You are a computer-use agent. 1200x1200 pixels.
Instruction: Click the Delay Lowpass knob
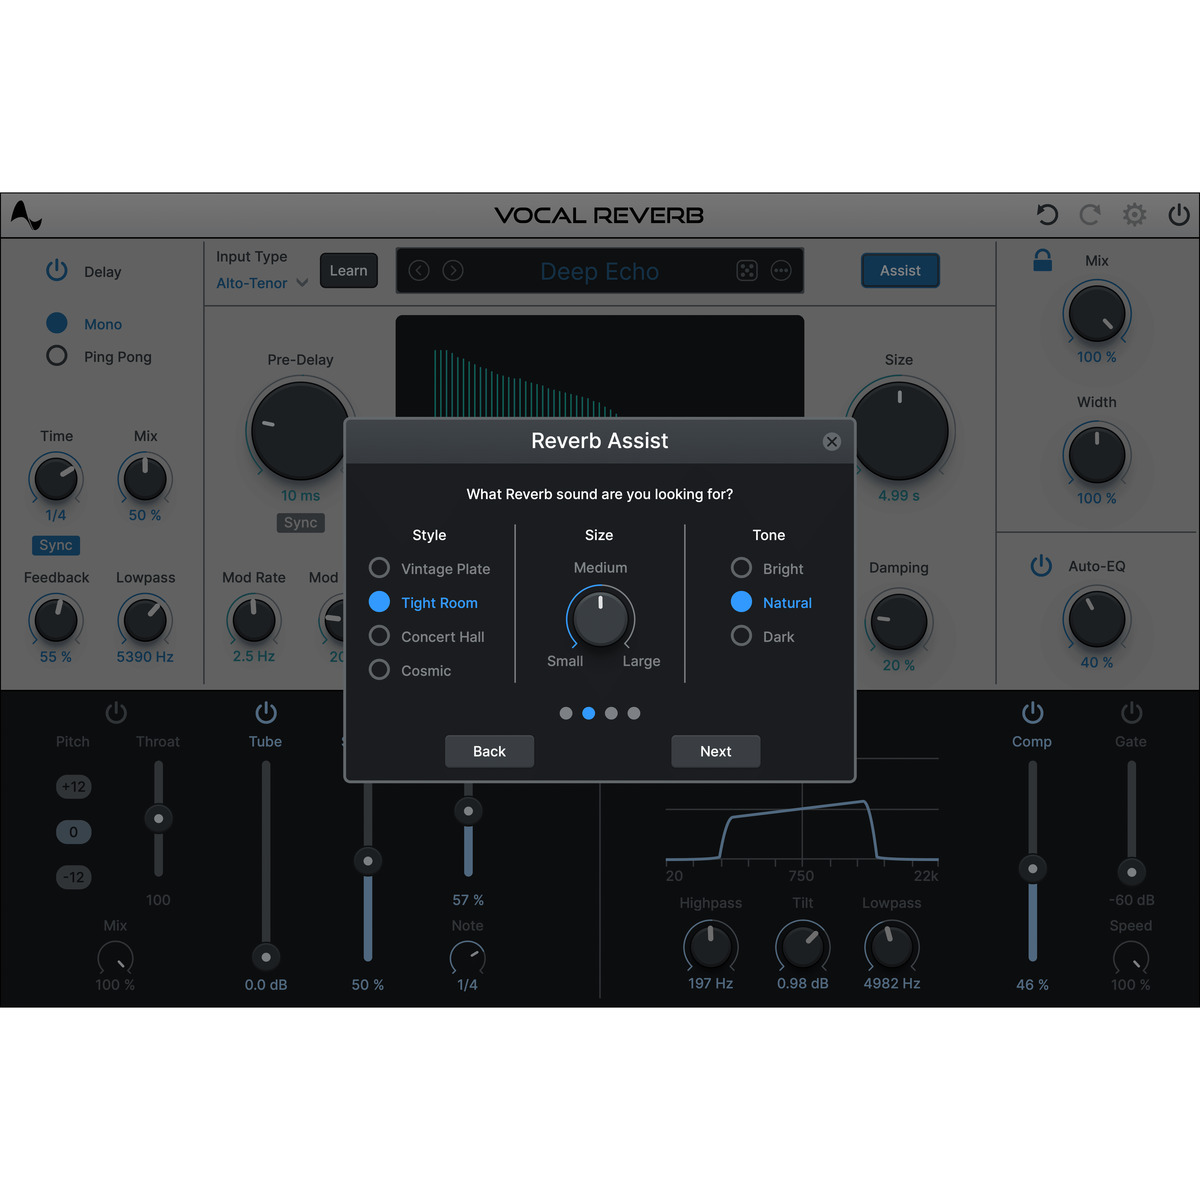[145, 621]
